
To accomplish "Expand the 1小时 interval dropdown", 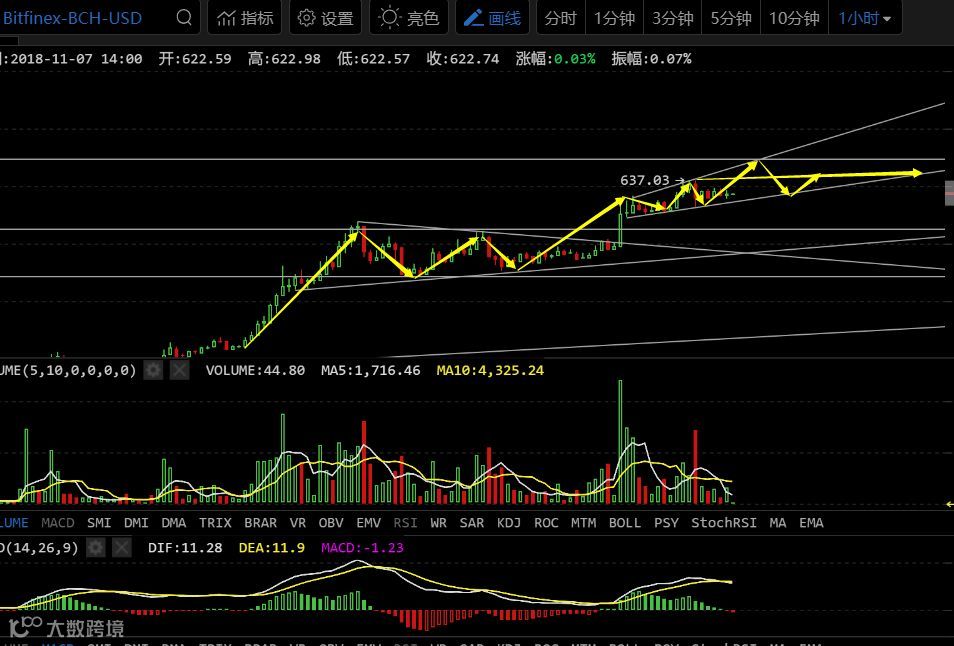I will tap(865, 18).
